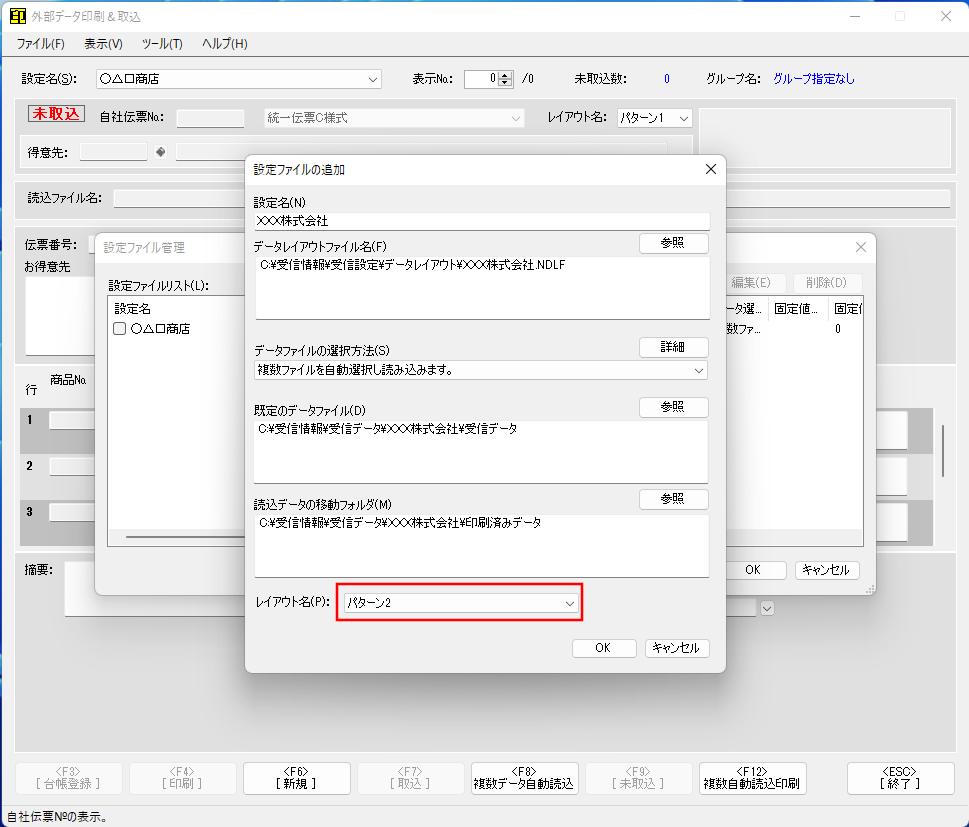The height and width of the screenshot is (827, 969).
Task: Open the ファイル(F) menu
Action: pyautogui.click(x=41, y=44)
